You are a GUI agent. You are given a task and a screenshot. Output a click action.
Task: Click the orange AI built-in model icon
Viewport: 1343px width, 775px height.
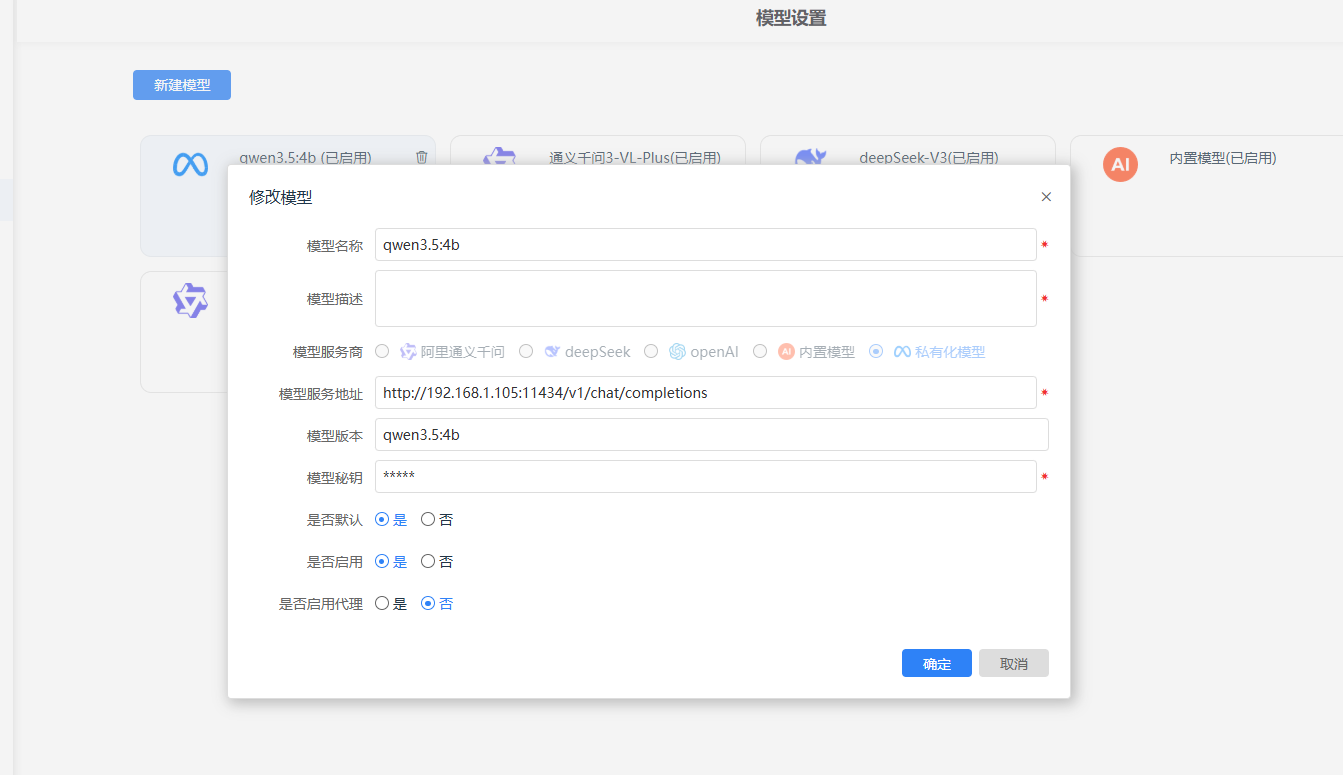coord(1120,164)
